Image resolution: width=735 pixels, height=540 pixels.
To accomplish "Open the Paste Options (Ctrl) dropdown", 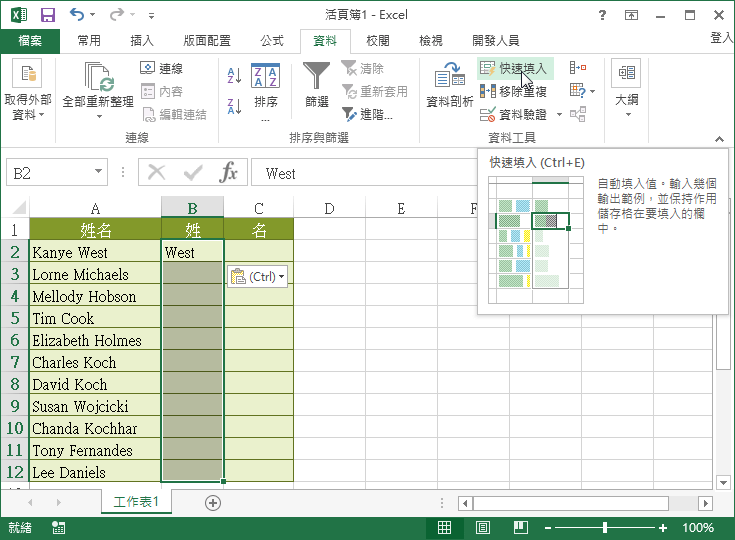I will (x=258, y=277).
